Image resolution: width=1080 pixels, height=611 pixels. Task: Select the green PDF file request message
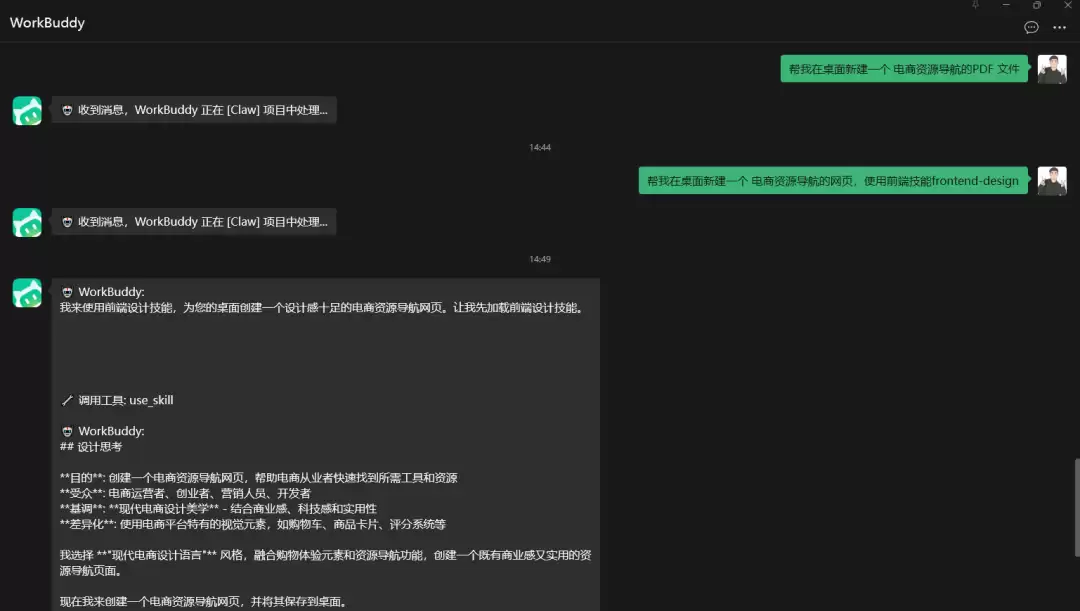coord(904,69)
